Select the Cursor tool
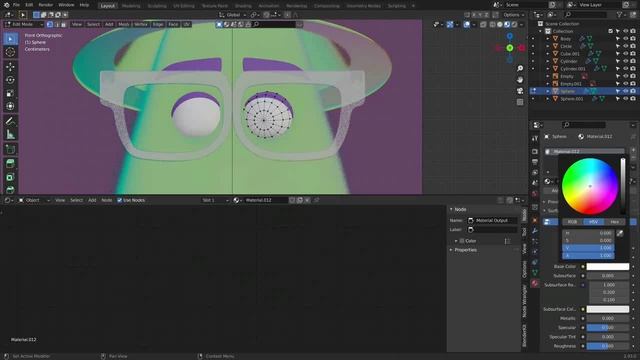The image size is (640, 360). pyautogui.click(x=10, y=52)
